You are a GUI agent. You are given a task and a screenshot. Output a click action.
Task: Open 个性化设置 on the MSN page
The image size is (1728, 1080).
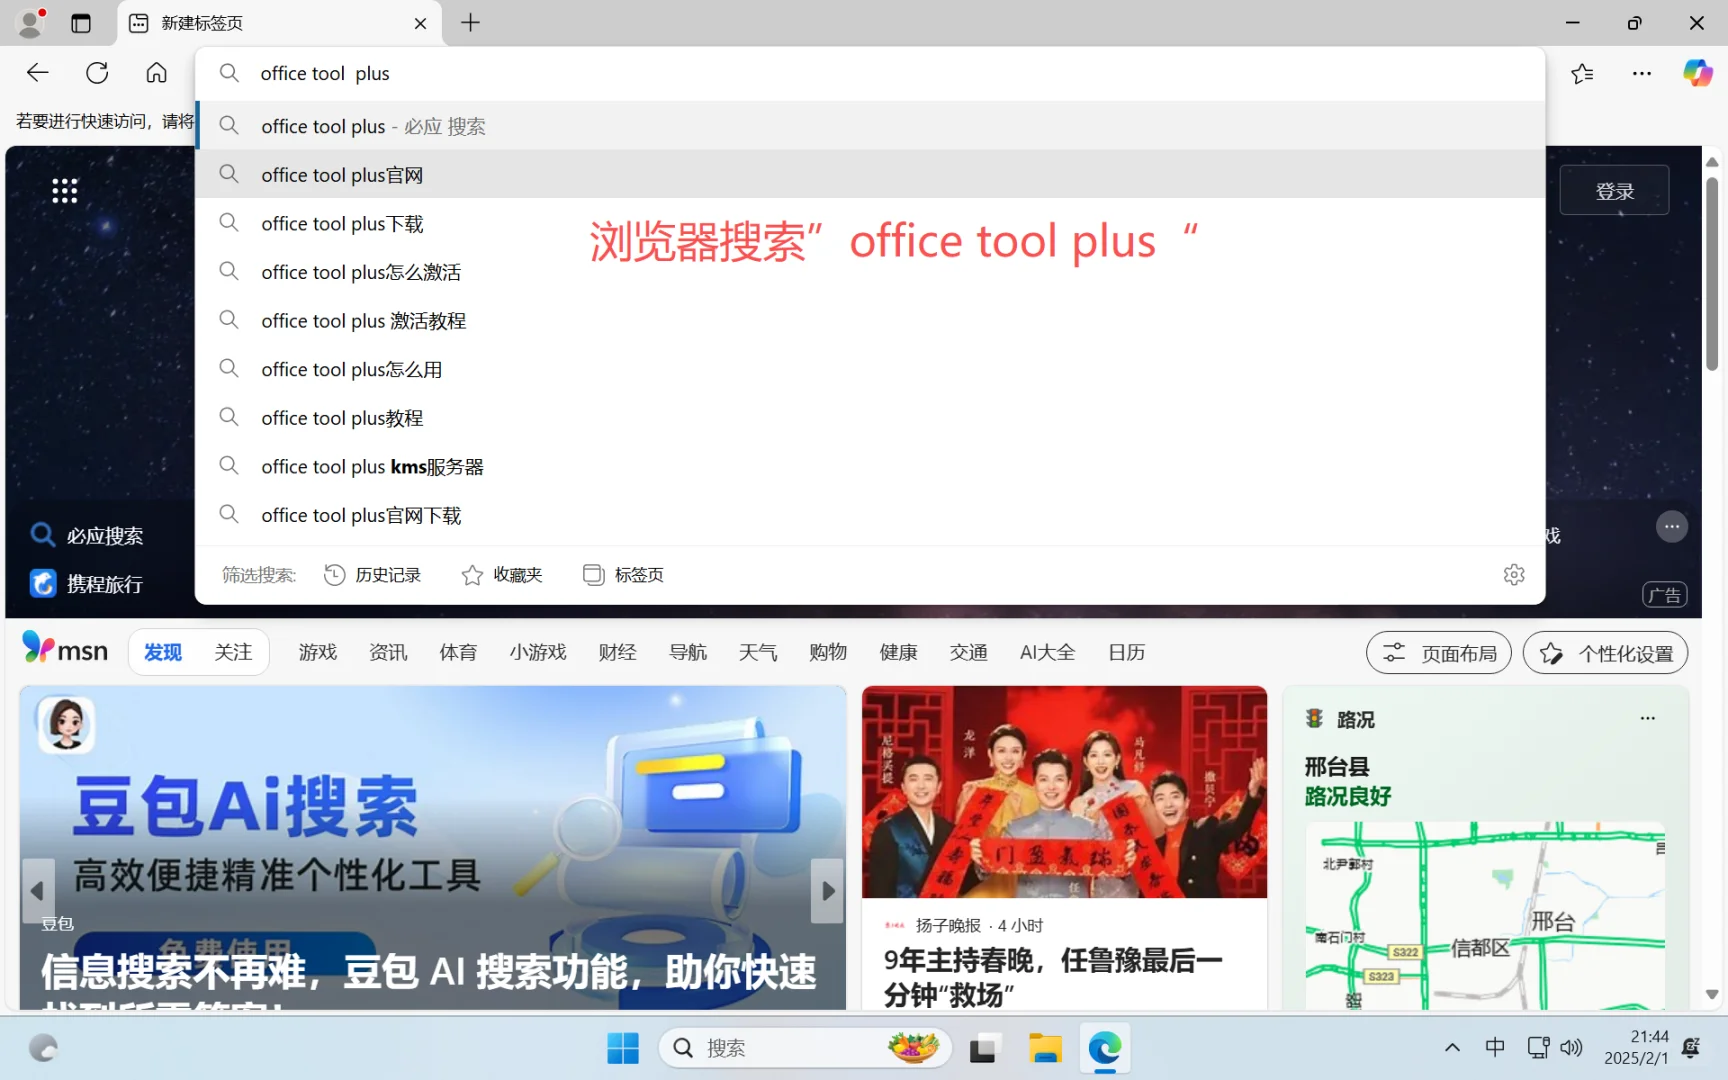(1604, 652)
